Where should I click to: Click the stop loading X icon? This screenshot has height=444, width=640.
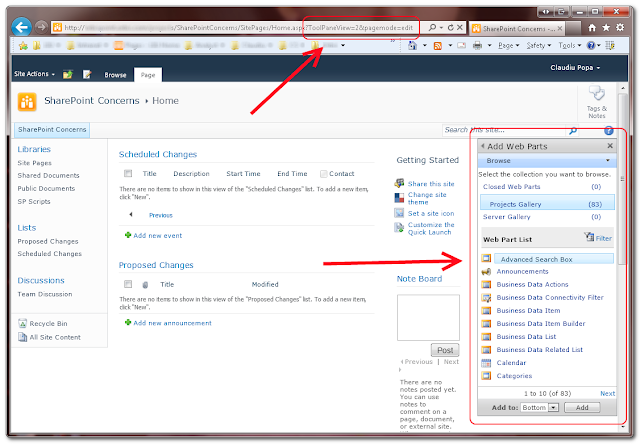point(460,27)
